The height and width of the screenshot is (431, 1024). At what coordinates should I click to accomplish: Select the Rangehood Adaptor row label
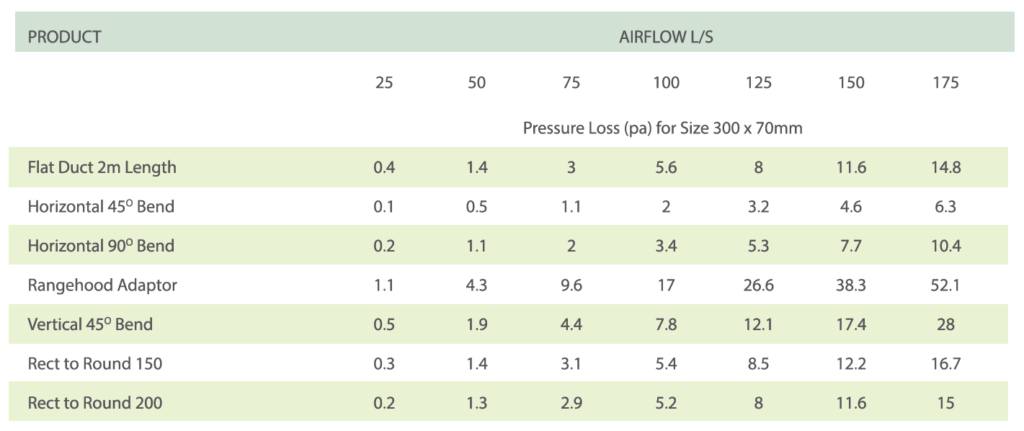click(103, 285)
